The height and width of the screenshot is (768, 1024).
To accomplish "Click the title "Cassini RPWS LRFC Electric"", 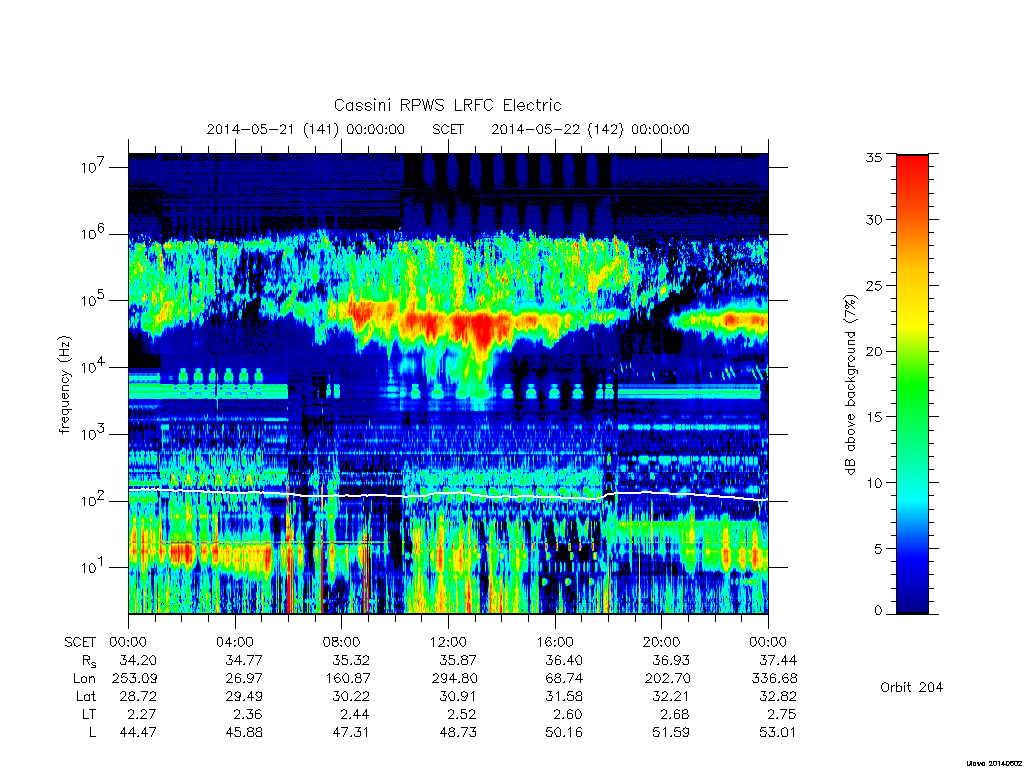I will [447, 105].
